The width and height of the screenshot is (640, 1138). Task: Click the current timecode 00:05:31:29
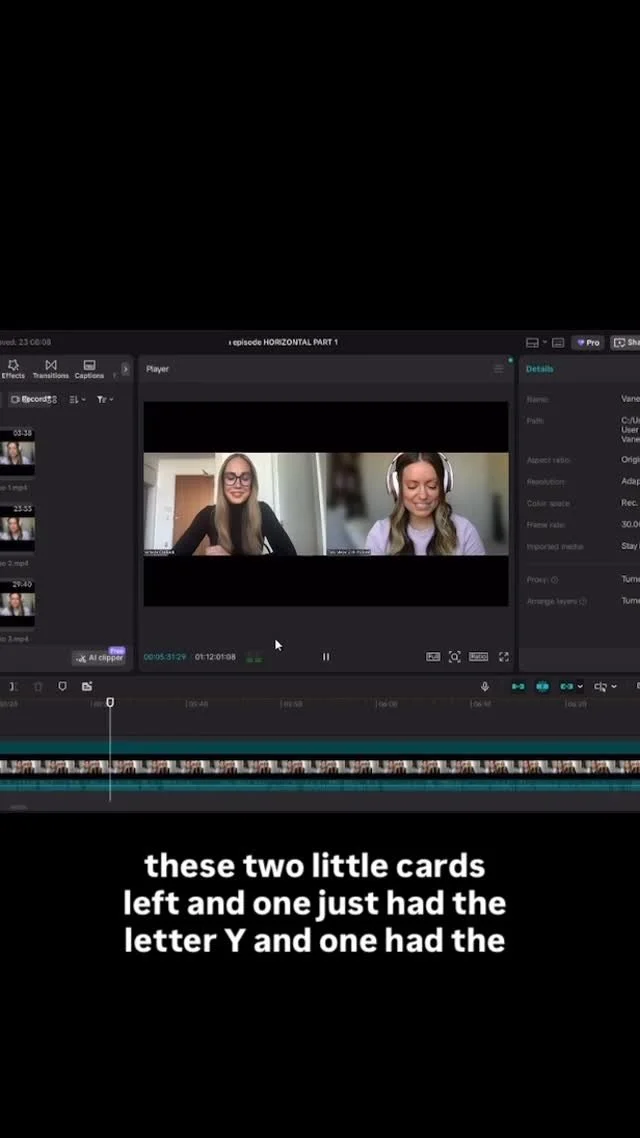pyautogui.click(x=165, y=657)
